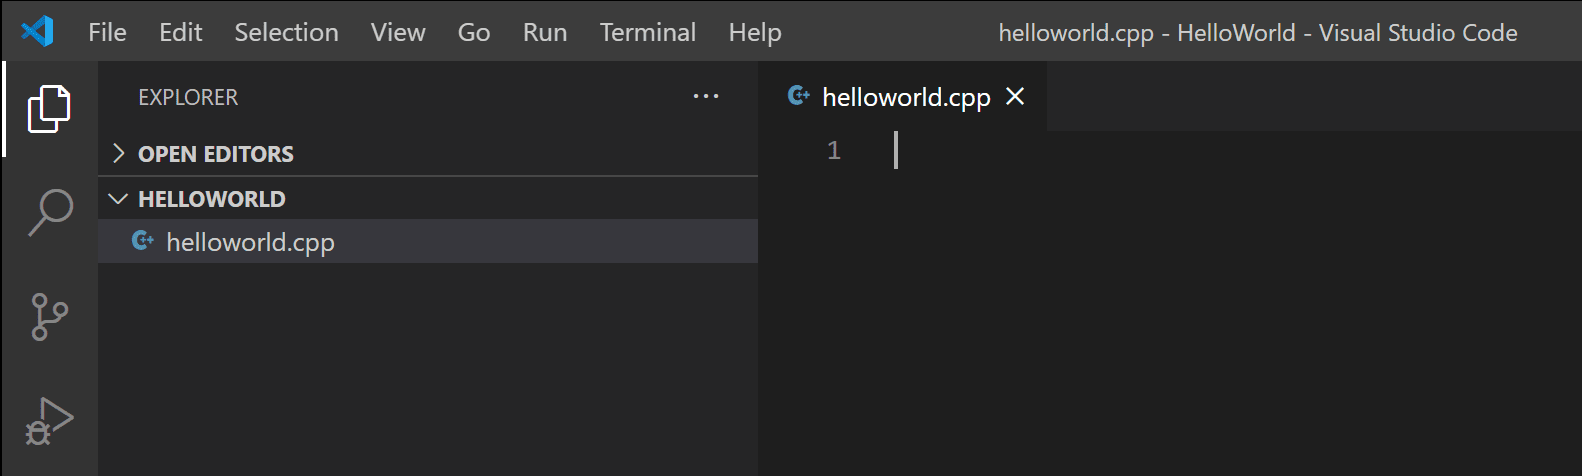Image resolution: width=1582 pixels, height=476 pixels.
Task: Open the Search view icon
Action: click(x=49, y=212)
